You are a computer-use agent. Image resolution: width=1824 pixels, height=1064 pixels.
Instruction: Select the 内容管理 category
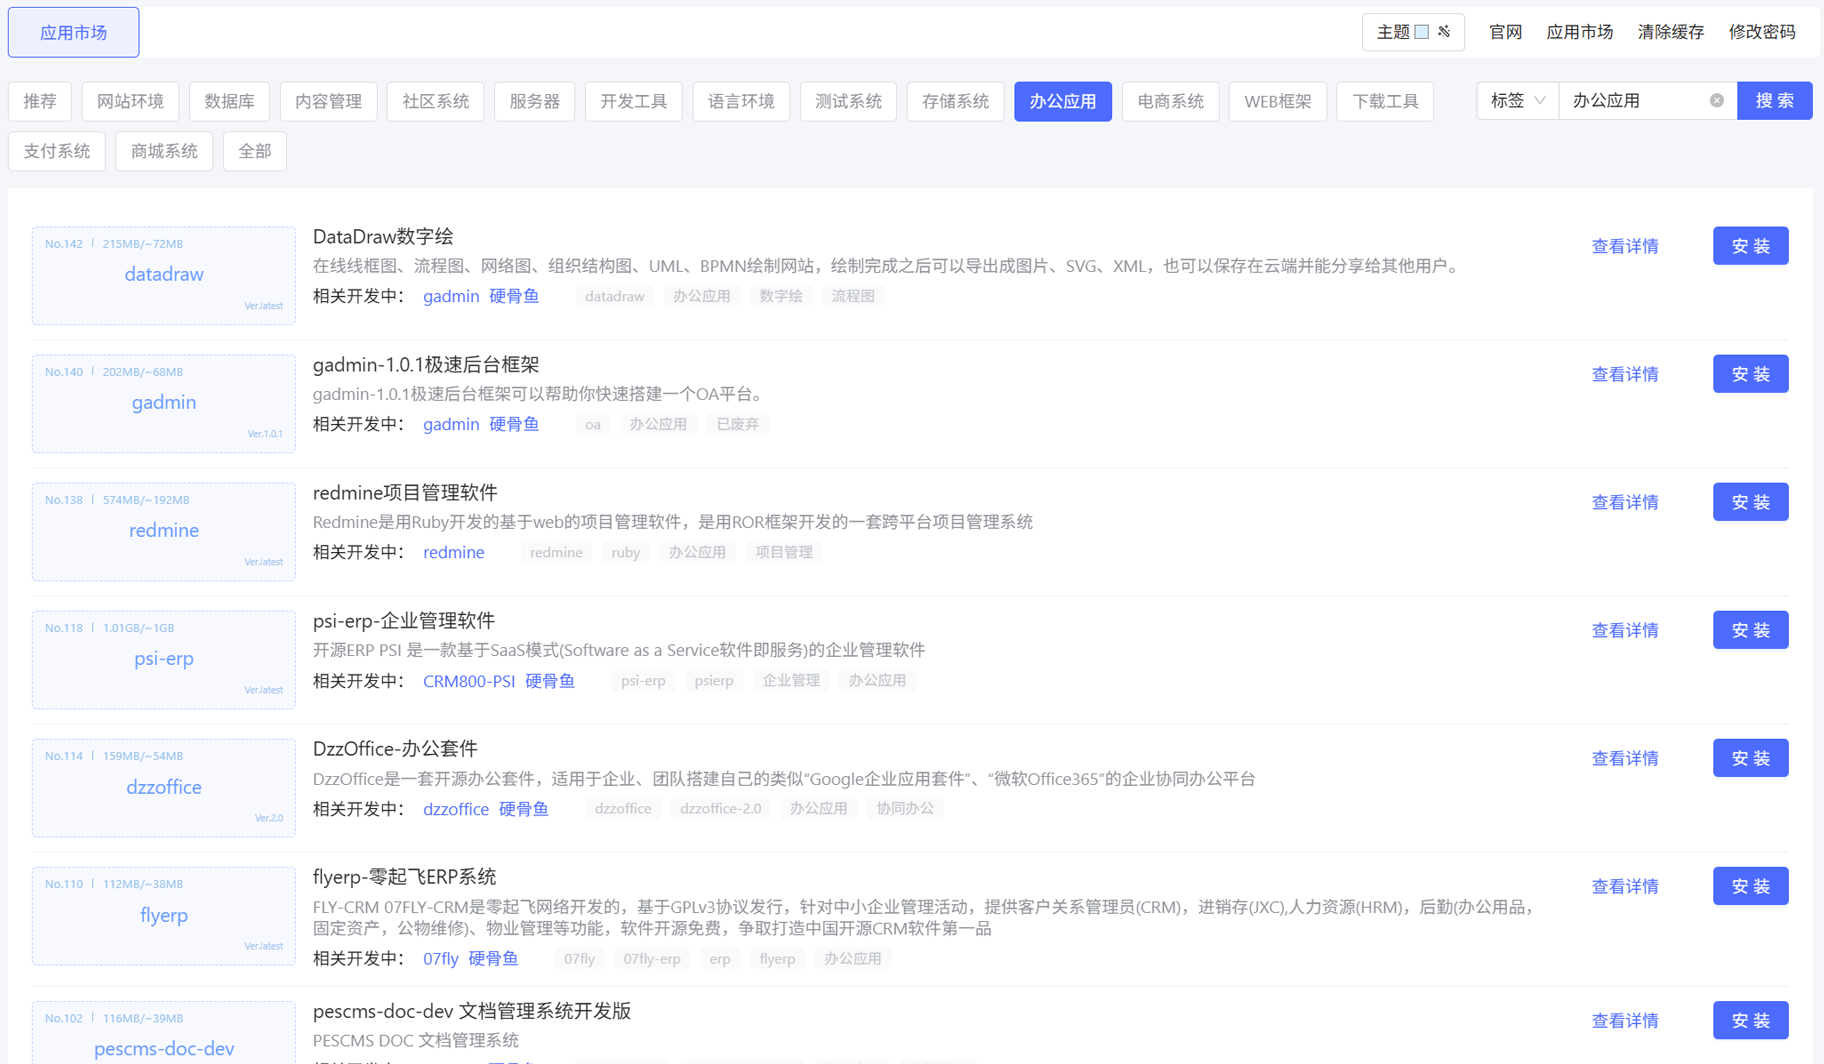click(x=328, y=101)
